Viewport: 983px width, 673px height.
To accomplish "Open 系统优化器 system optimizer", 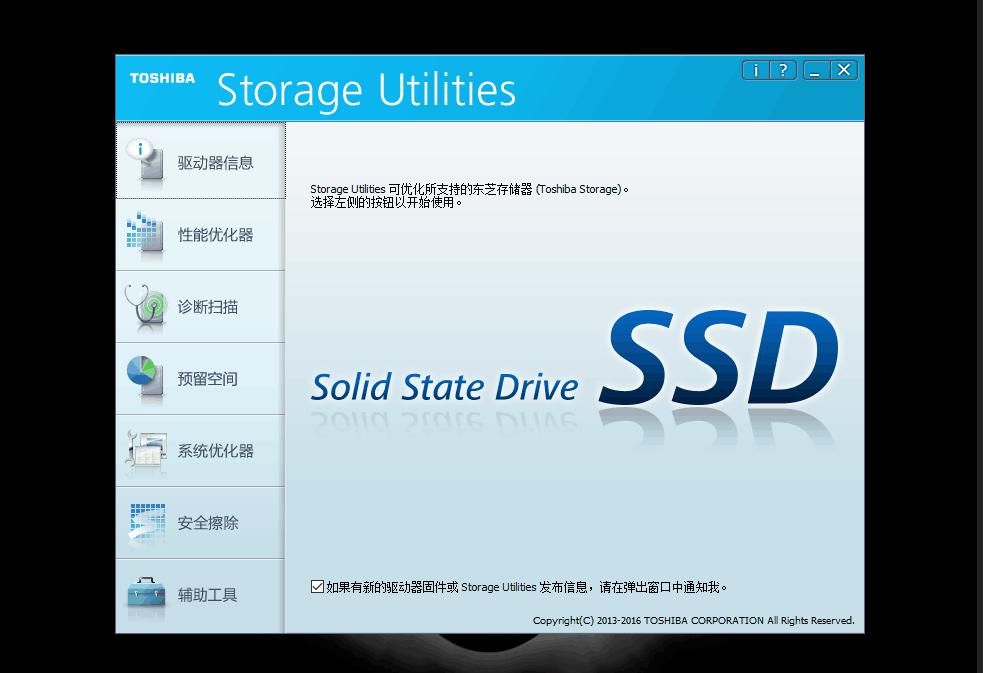I will tap(201, 451).
